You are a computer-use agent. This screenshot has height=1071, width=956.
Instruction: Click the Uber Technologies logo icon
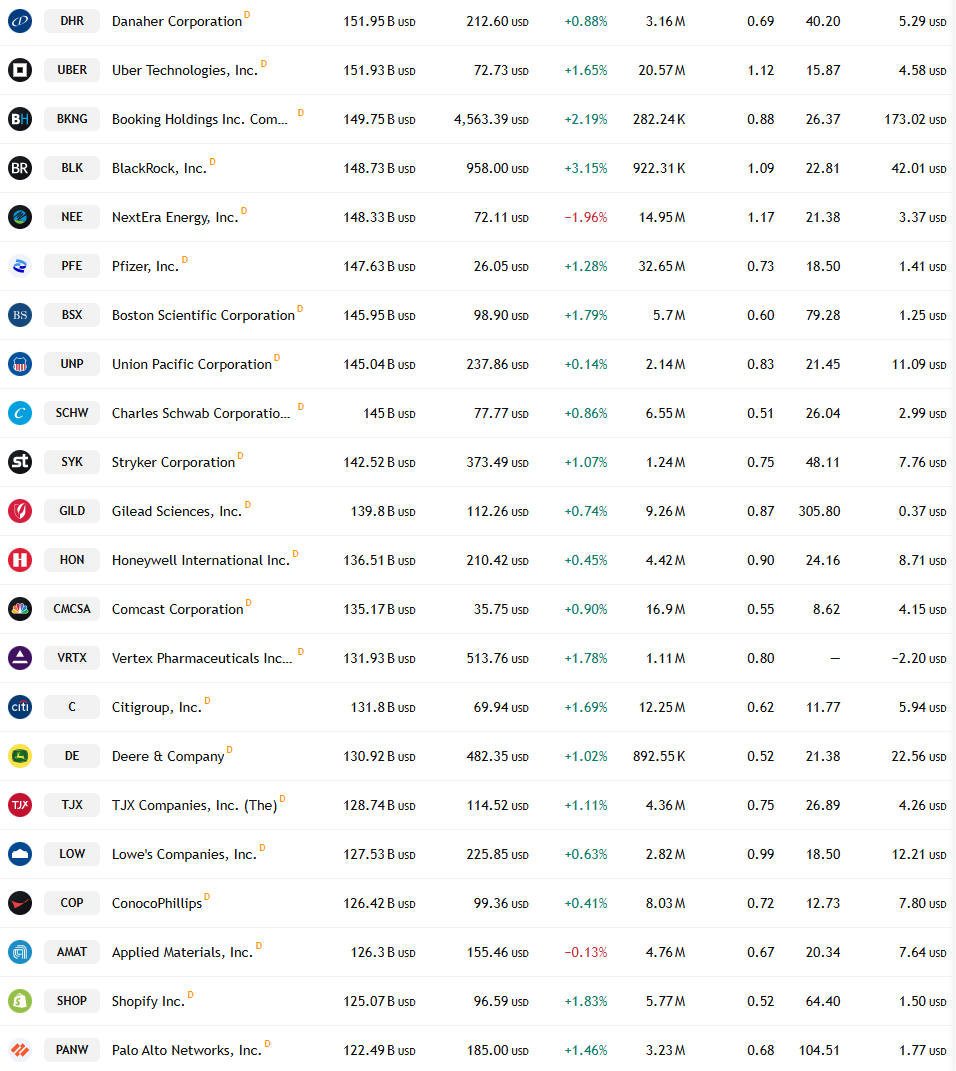click(20, 70)
